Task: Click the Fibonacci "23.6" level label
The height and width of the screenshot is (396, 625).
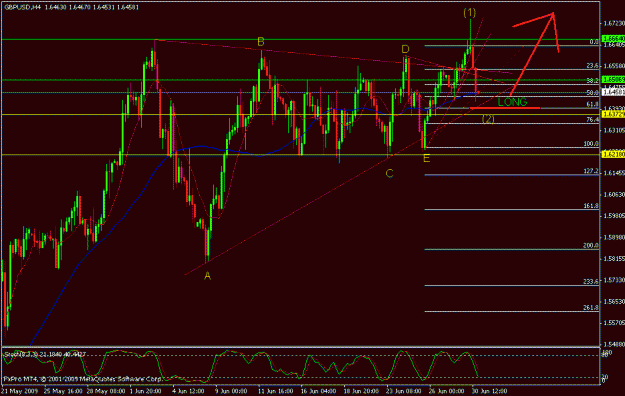Action: coord(592,65)
